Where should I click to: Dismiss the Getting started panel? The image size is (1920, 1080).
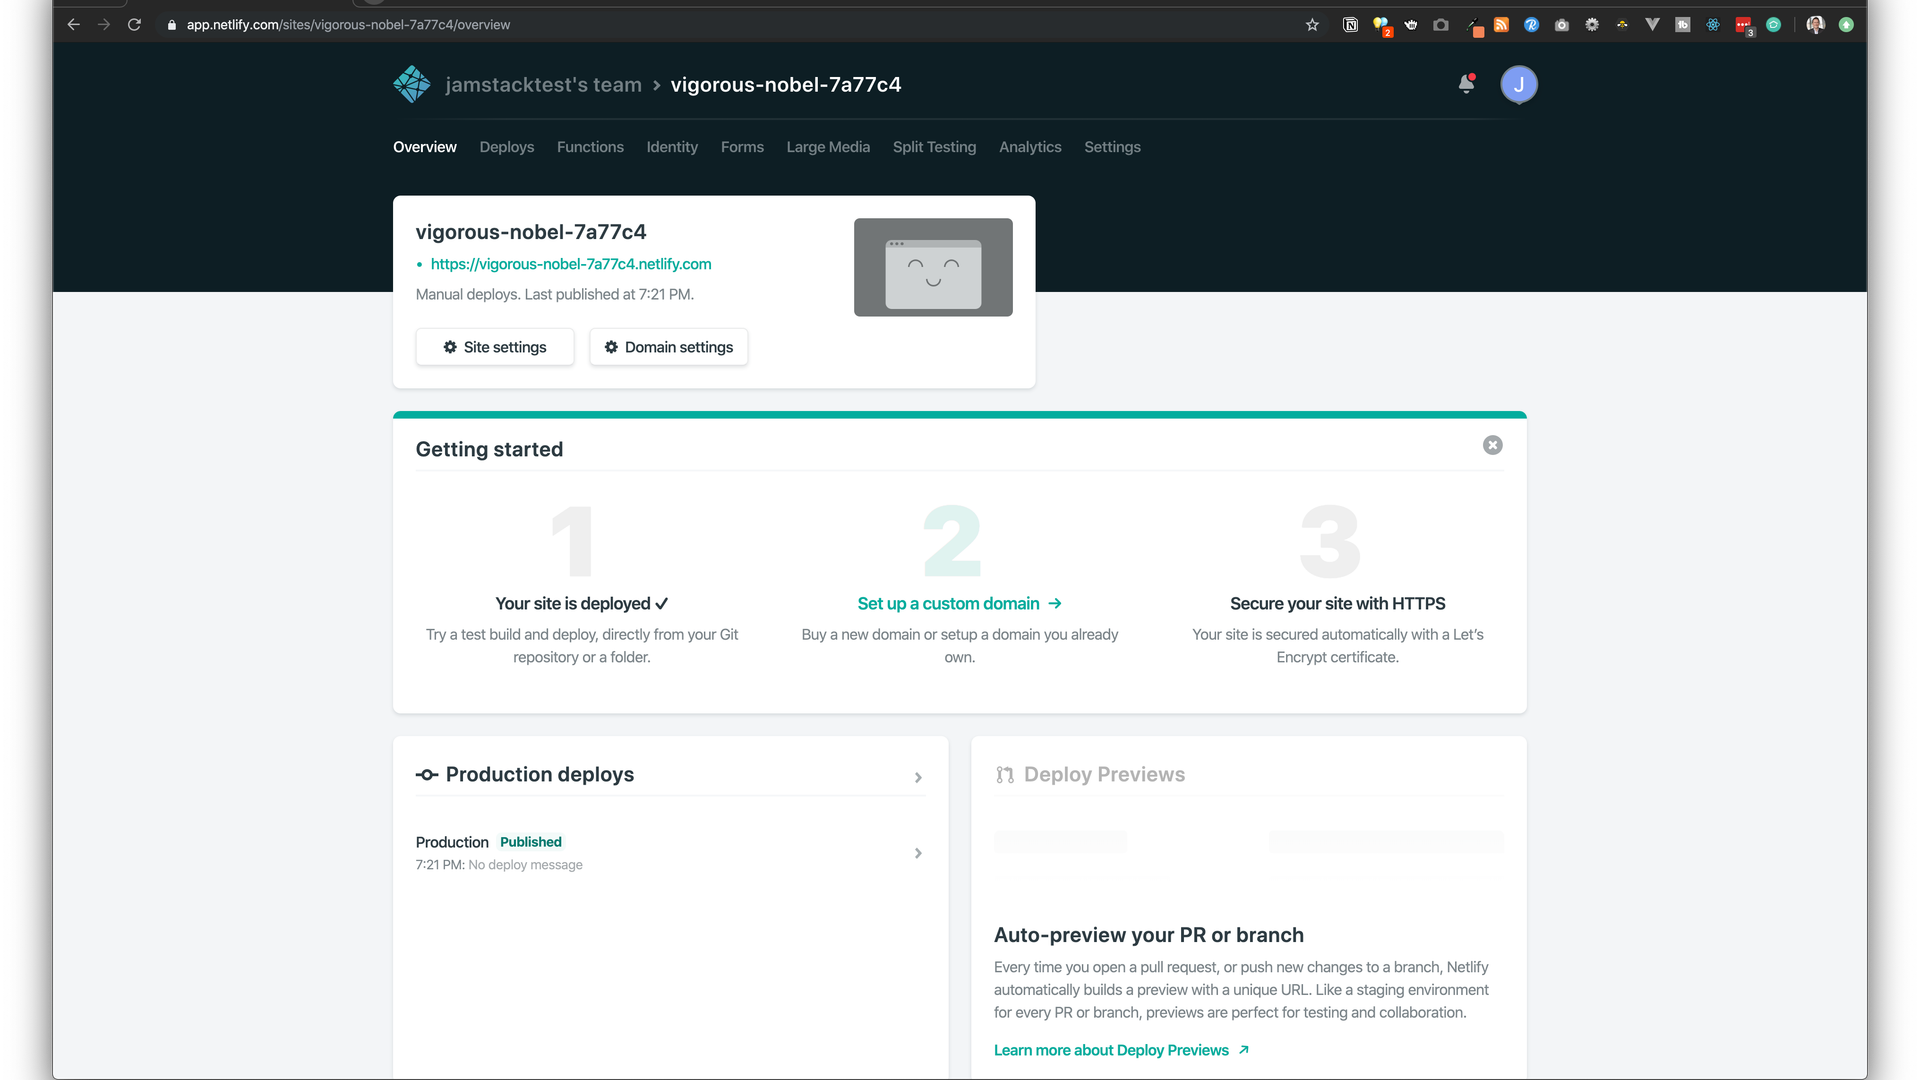click(x=1492, y=445)
